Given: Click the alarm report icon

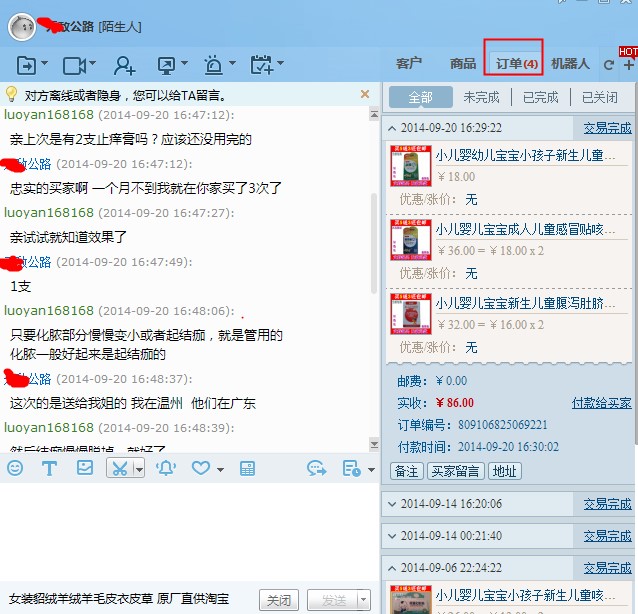Looking at the screenshot, I should tap(213, 65).
